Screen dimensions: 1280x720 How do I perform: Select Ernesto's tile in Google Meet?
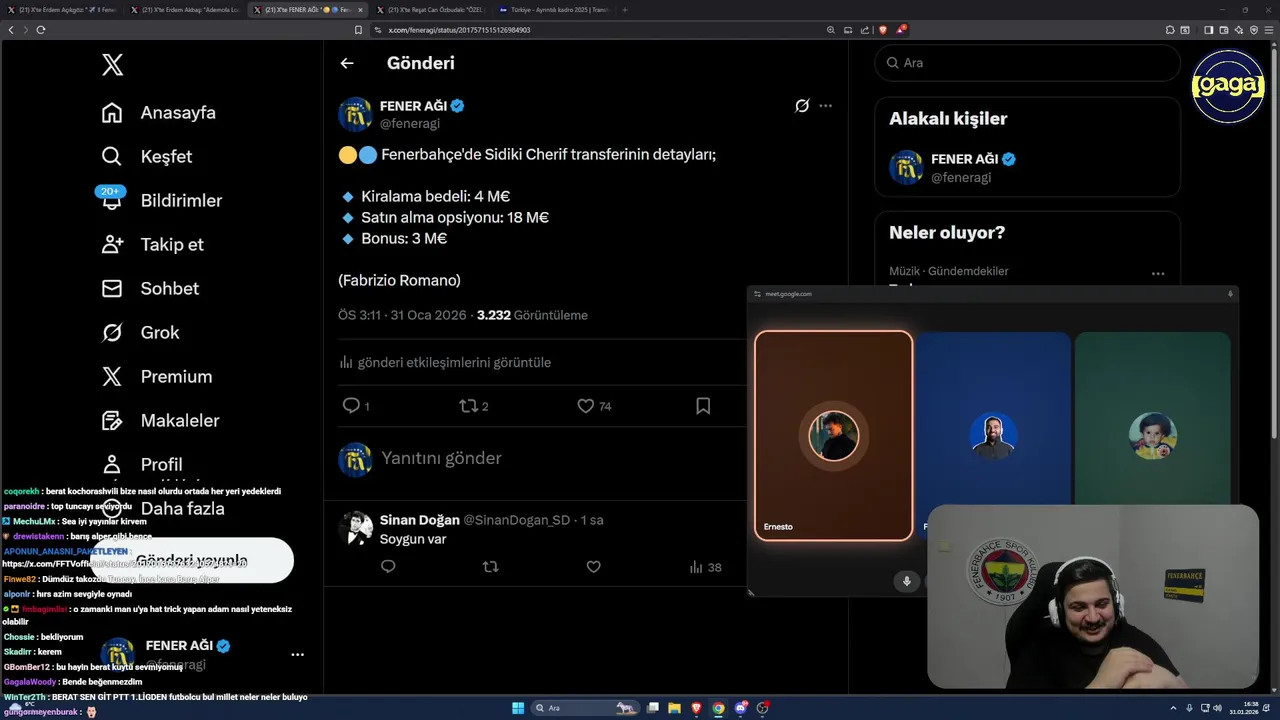coord(833,436)
